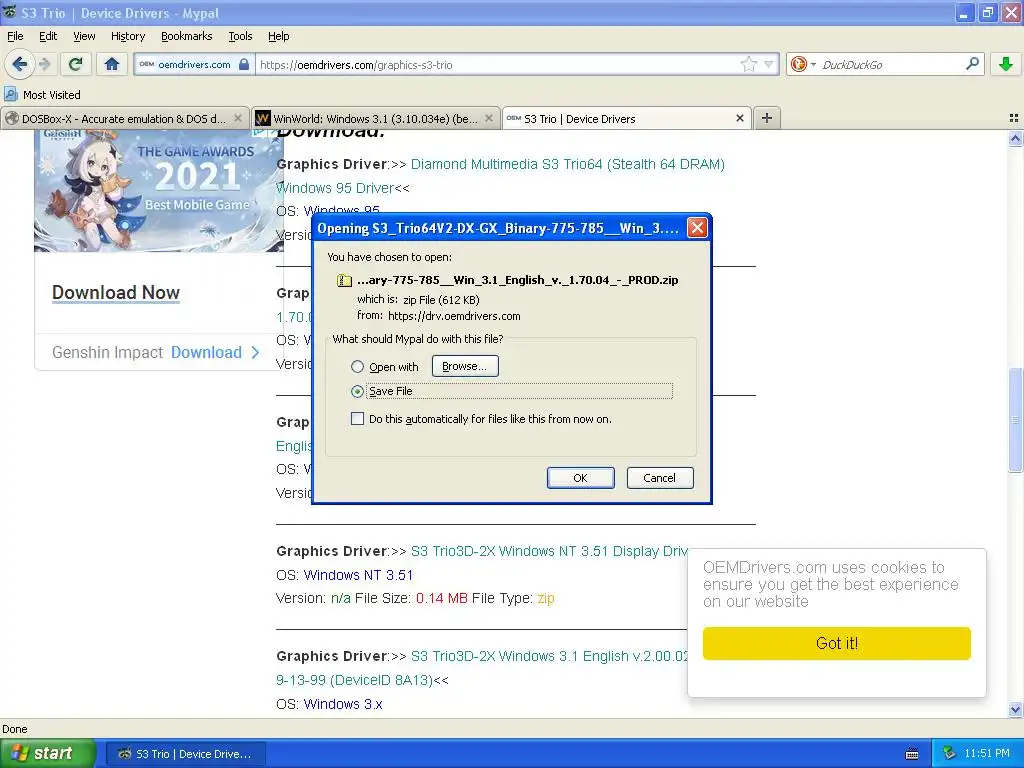This screenshot has height=768, width=1024.
Task: Click the Mypal icon in title bar
Action: pos(9,12)
